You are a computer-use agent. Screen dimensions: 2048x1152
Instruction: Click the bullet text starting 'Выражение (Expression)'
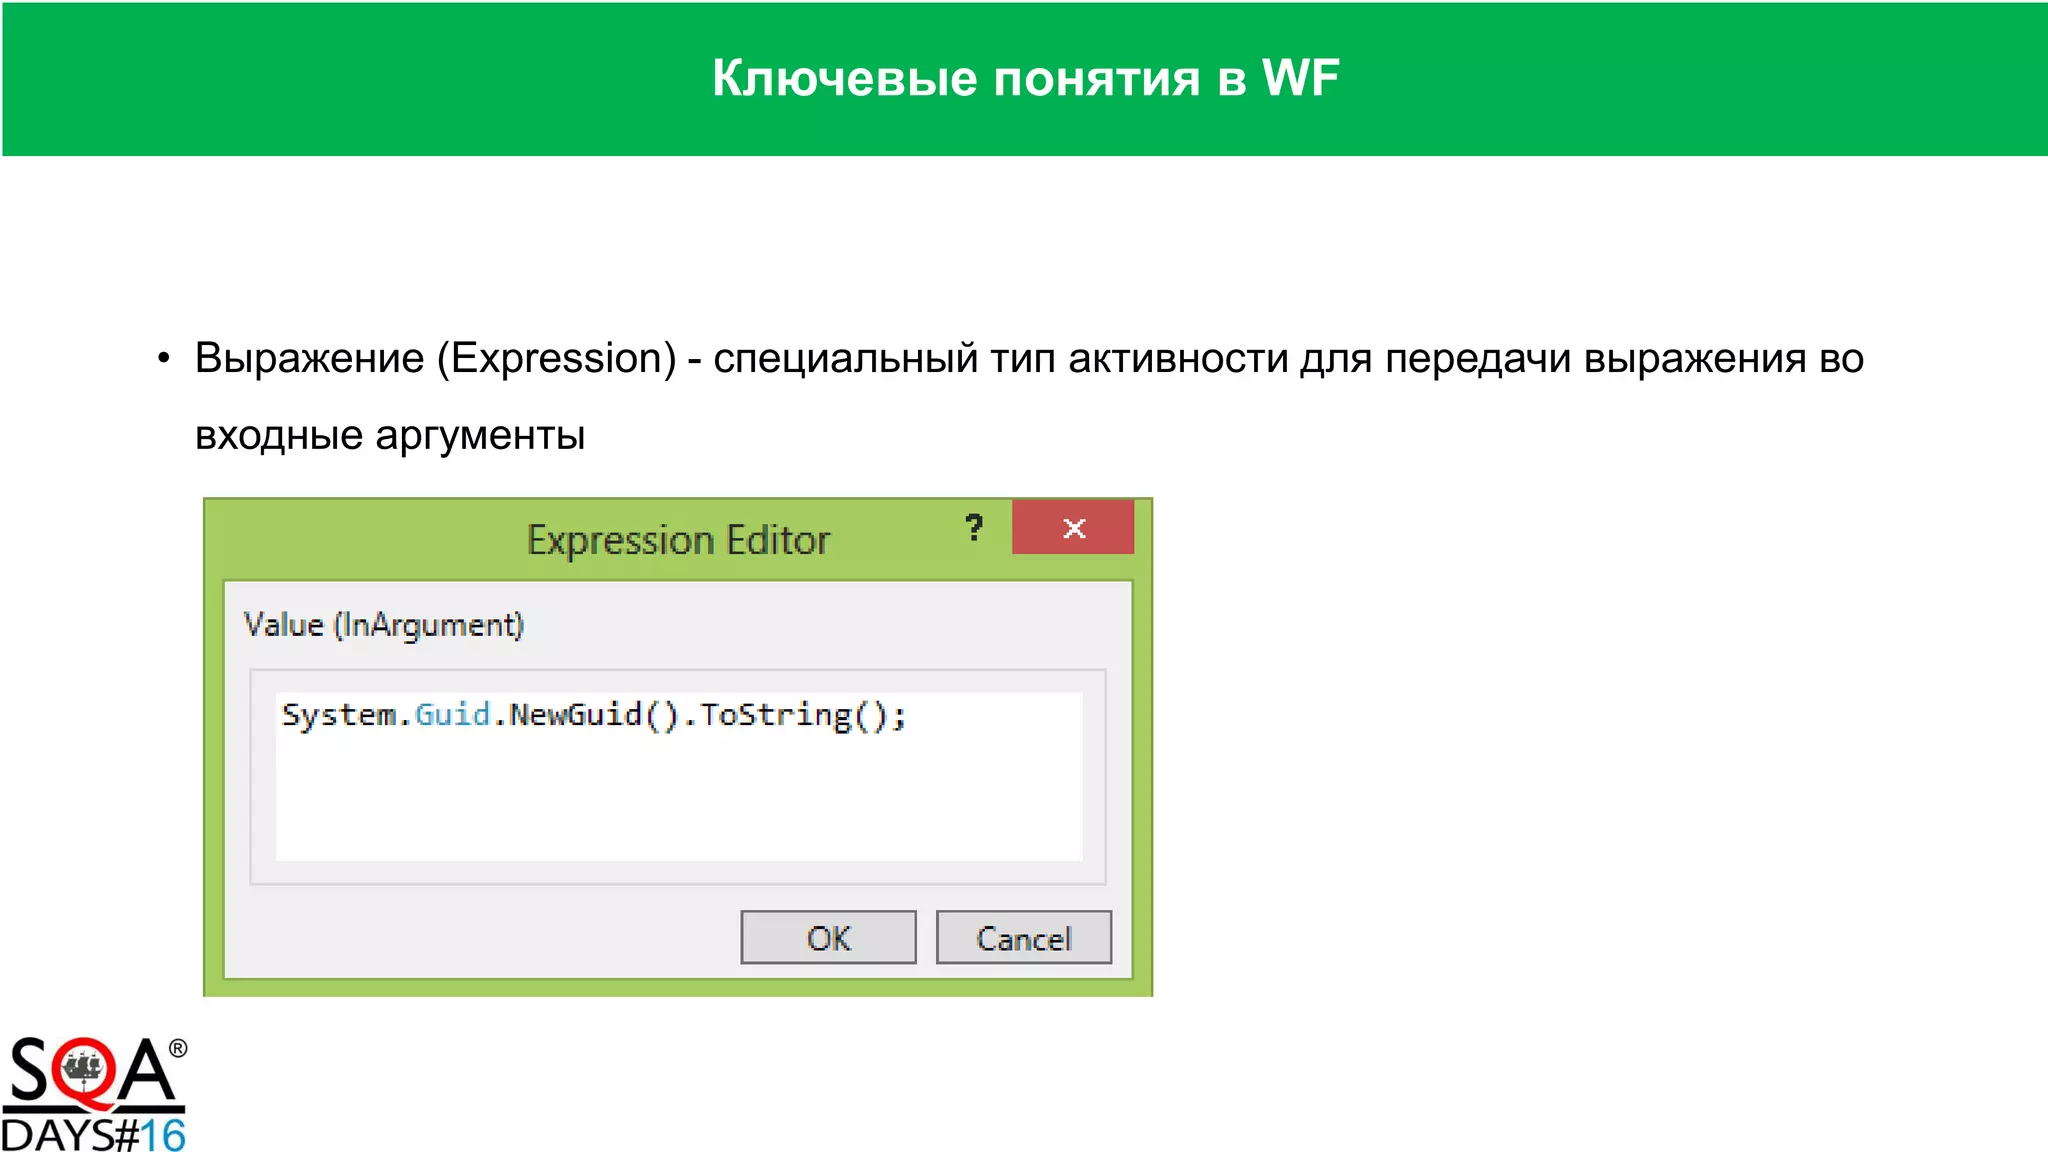(x=1029, y=396)
